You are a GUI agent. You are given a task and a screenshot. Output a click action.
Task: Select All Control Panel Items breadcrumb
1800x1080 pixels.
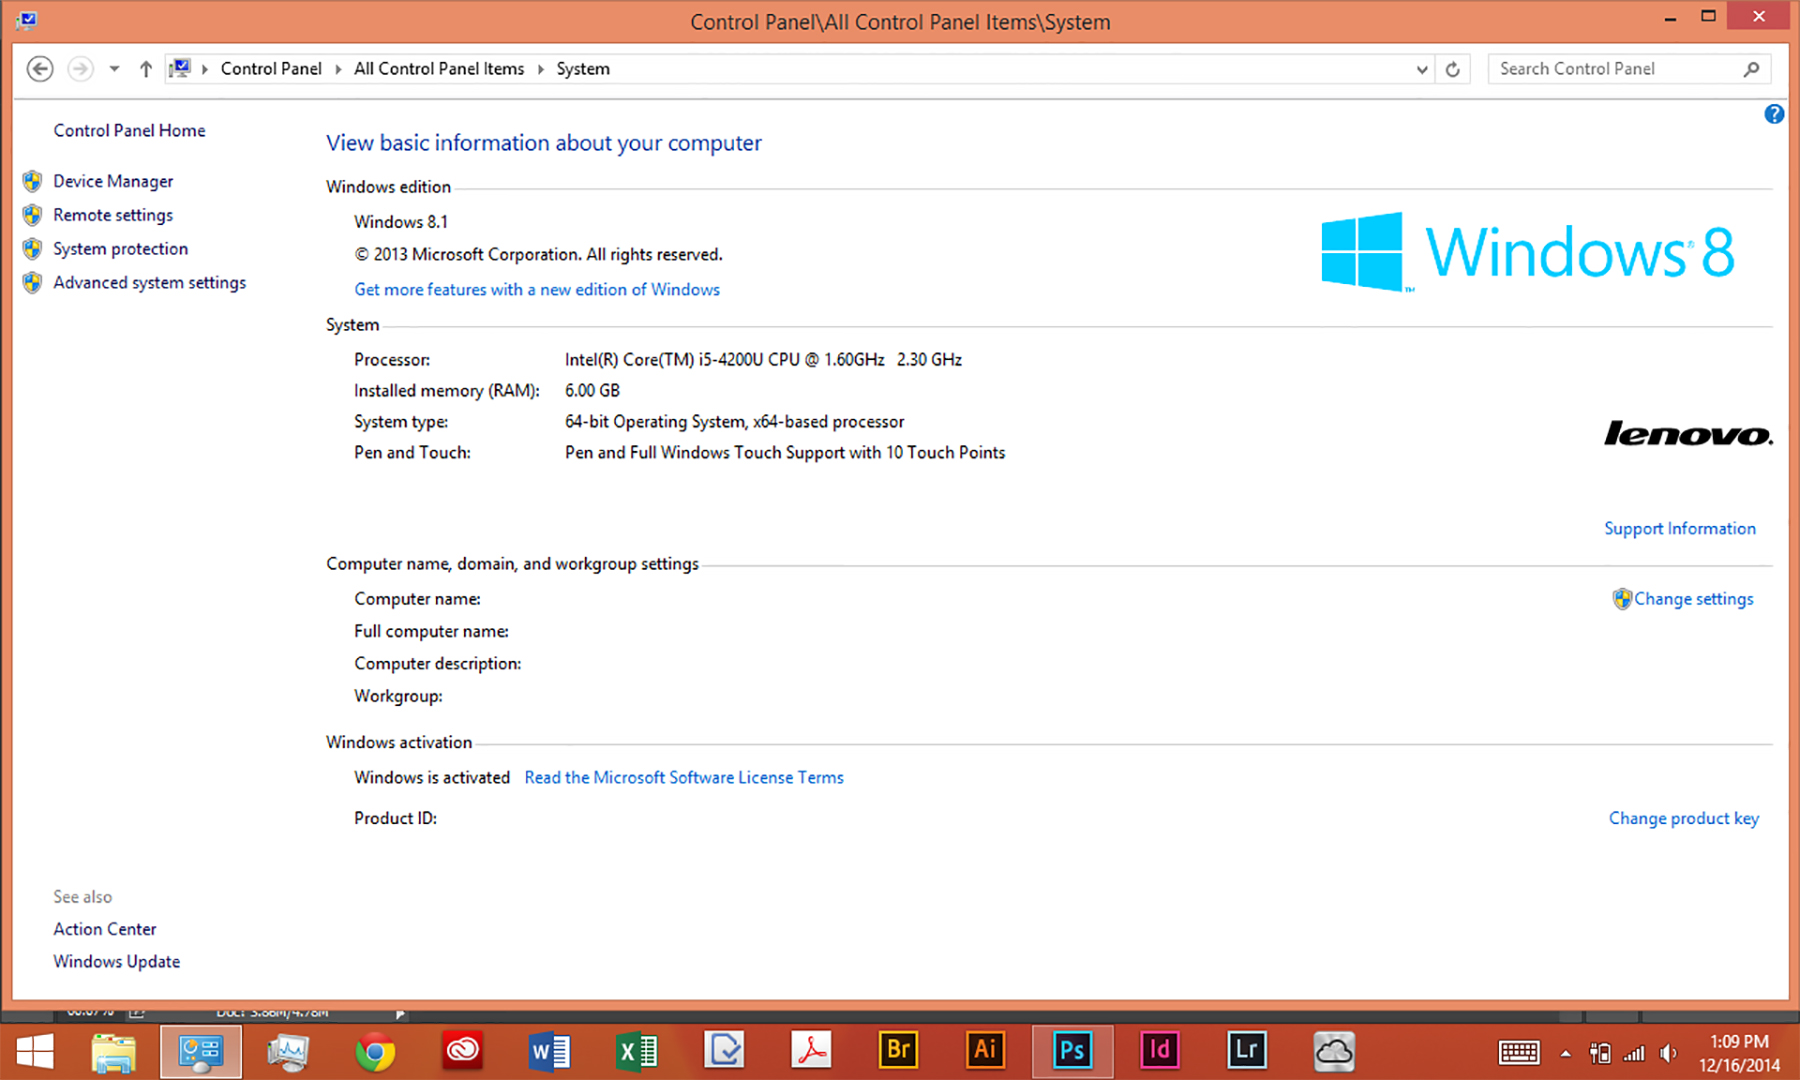coord(439,69)
